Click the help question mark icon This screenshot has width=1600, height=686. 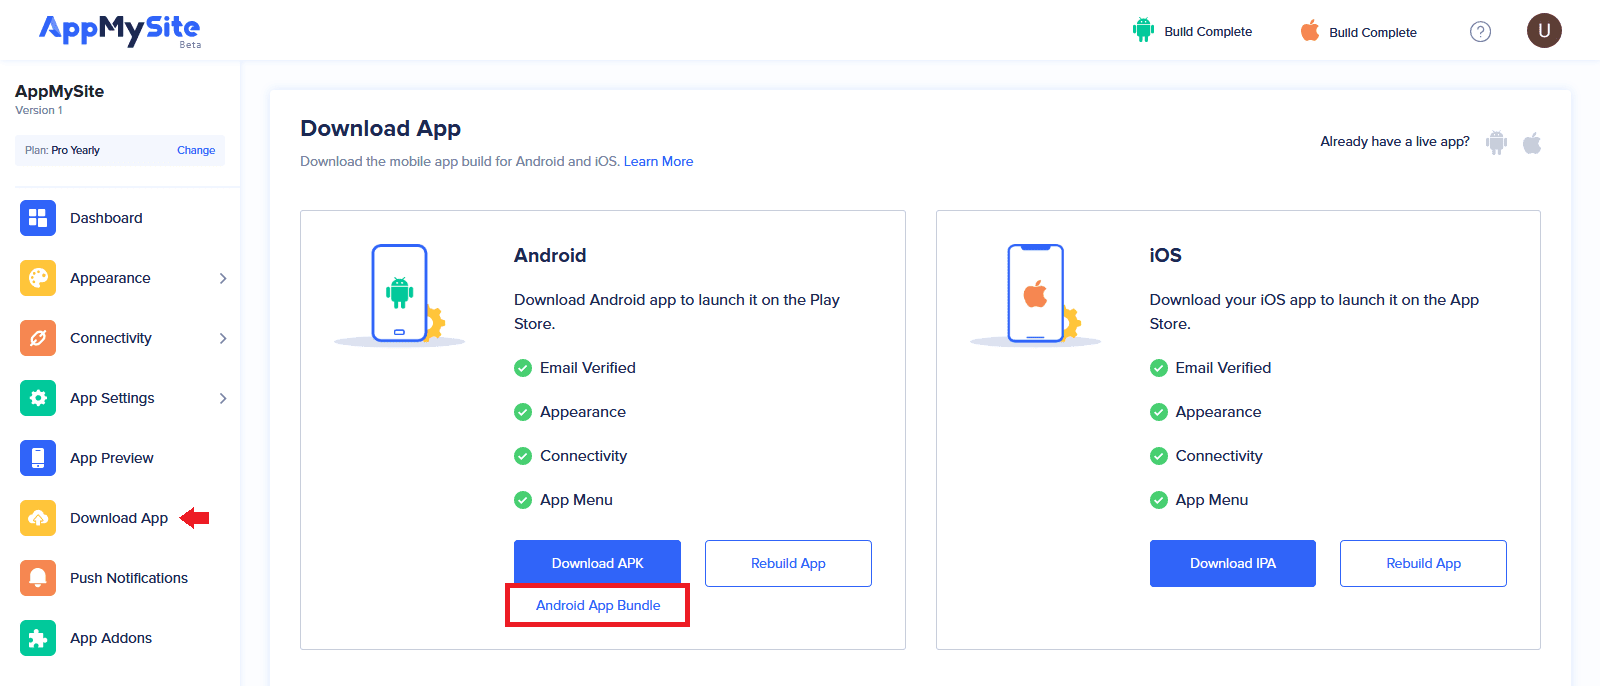[x=1480, y=32]
